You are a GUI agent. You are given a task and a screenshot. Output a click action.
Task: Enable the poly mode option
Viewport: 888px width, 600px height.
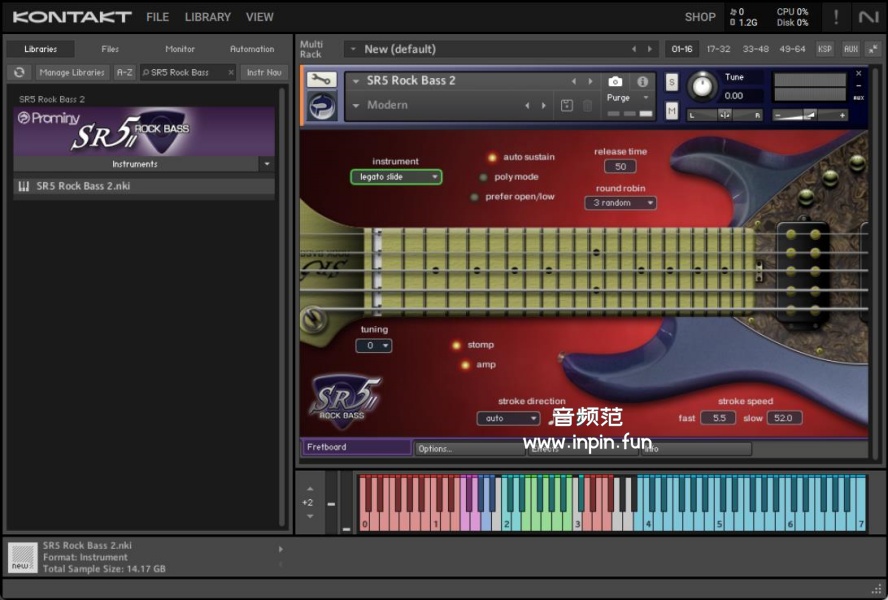coord(484,177)
